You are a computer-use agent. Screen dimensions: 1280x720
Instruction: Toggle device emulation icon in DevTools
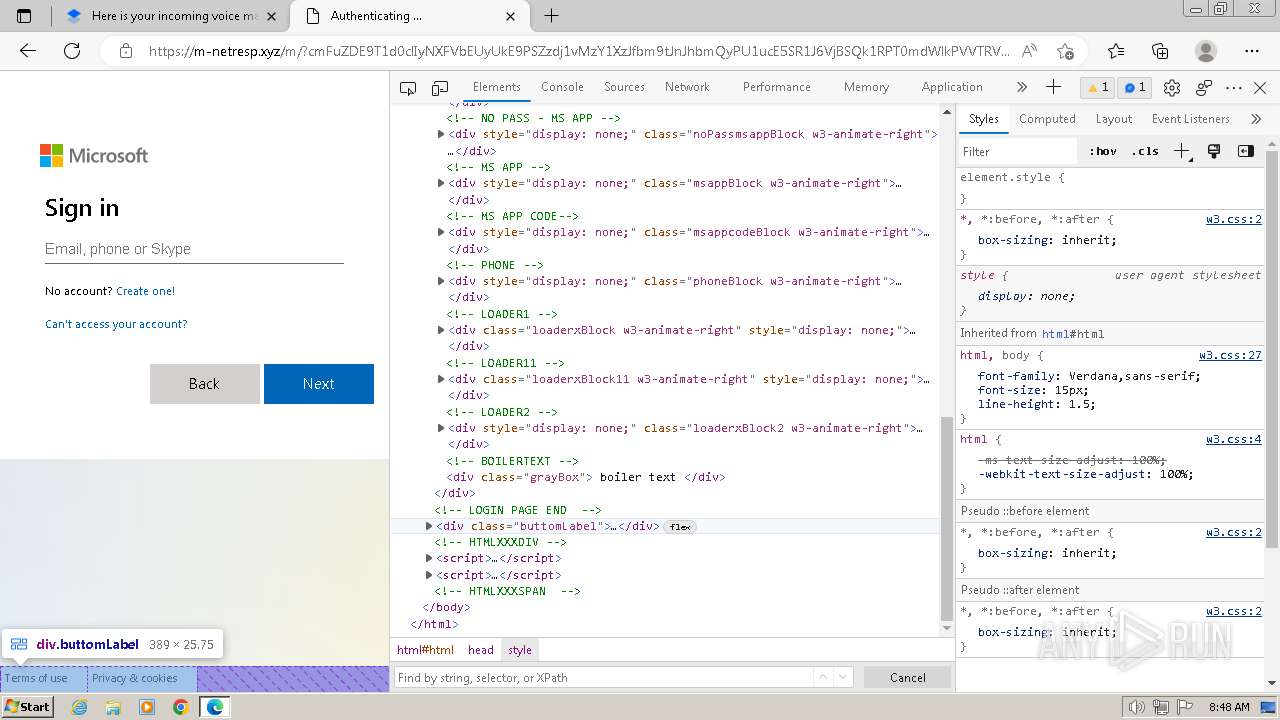(x=440, y=88)
